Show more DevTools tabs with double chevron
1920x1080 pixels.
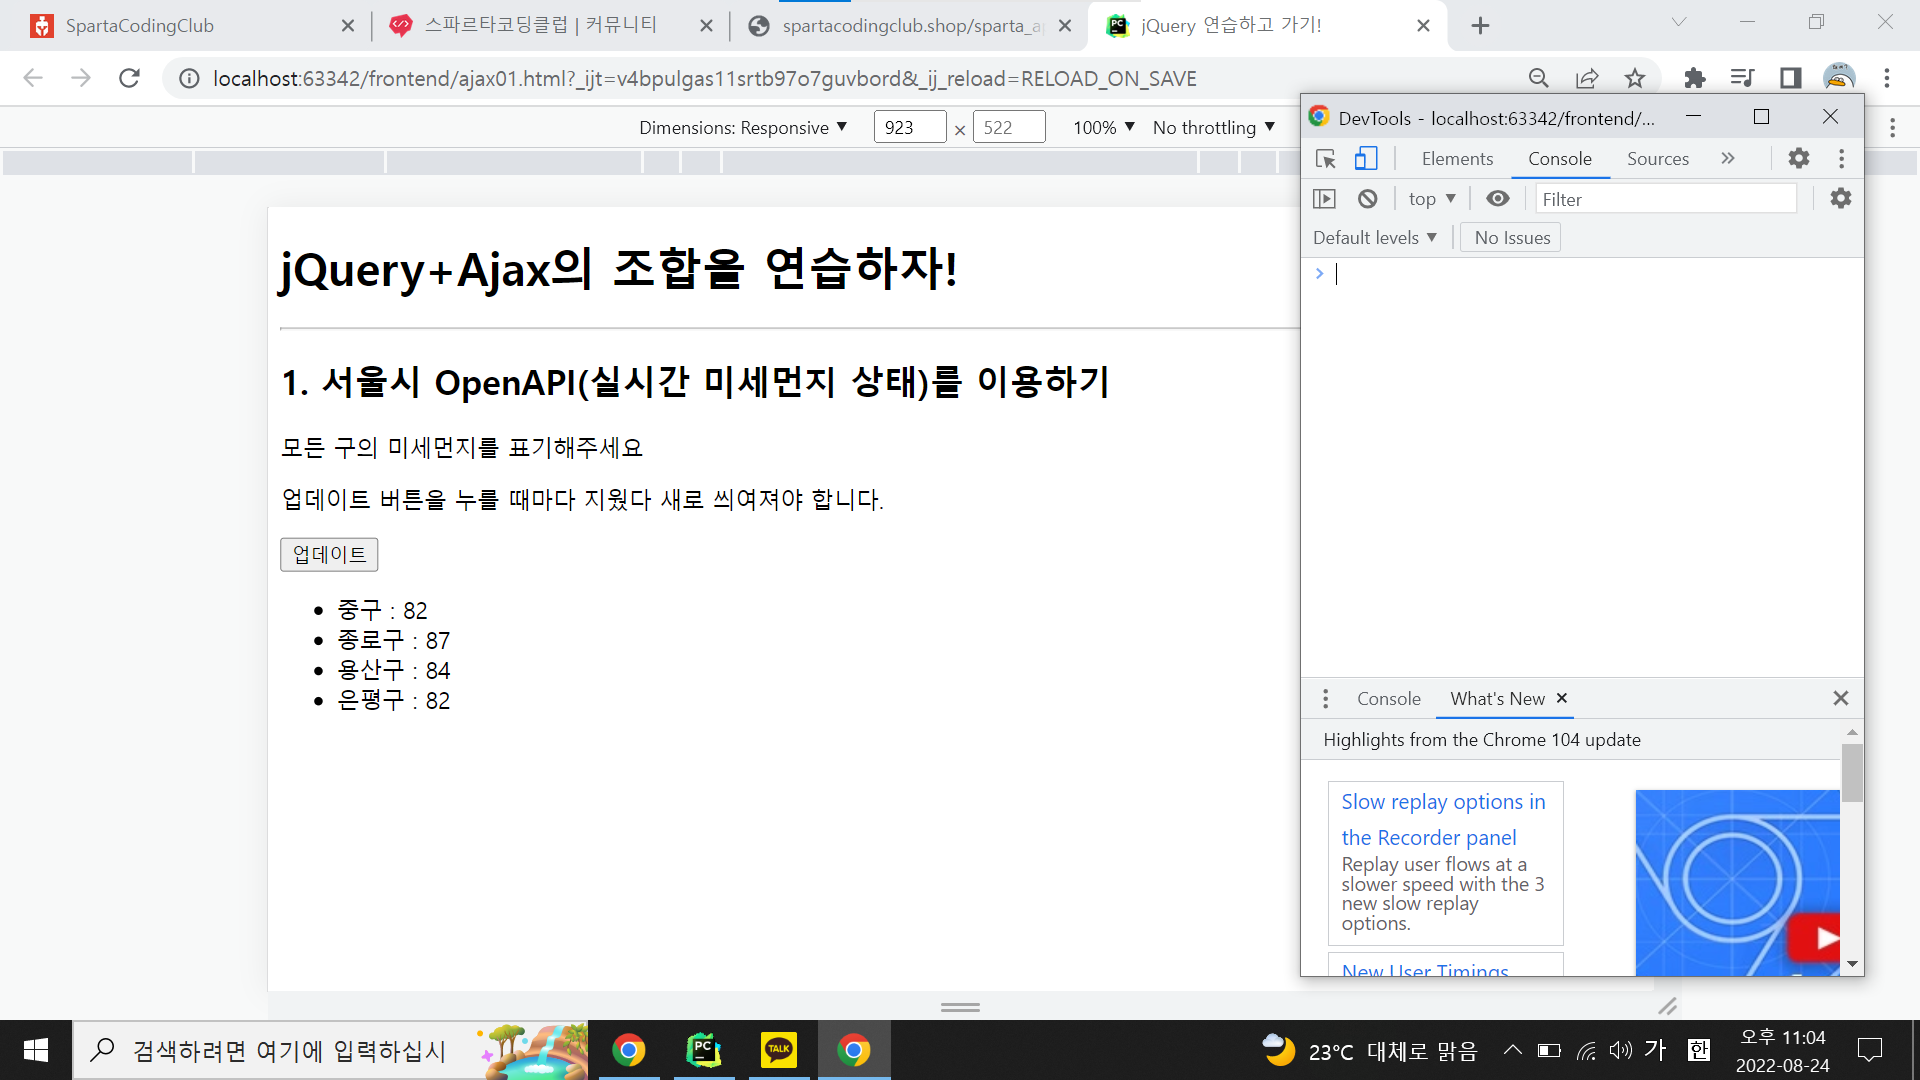1728,158
